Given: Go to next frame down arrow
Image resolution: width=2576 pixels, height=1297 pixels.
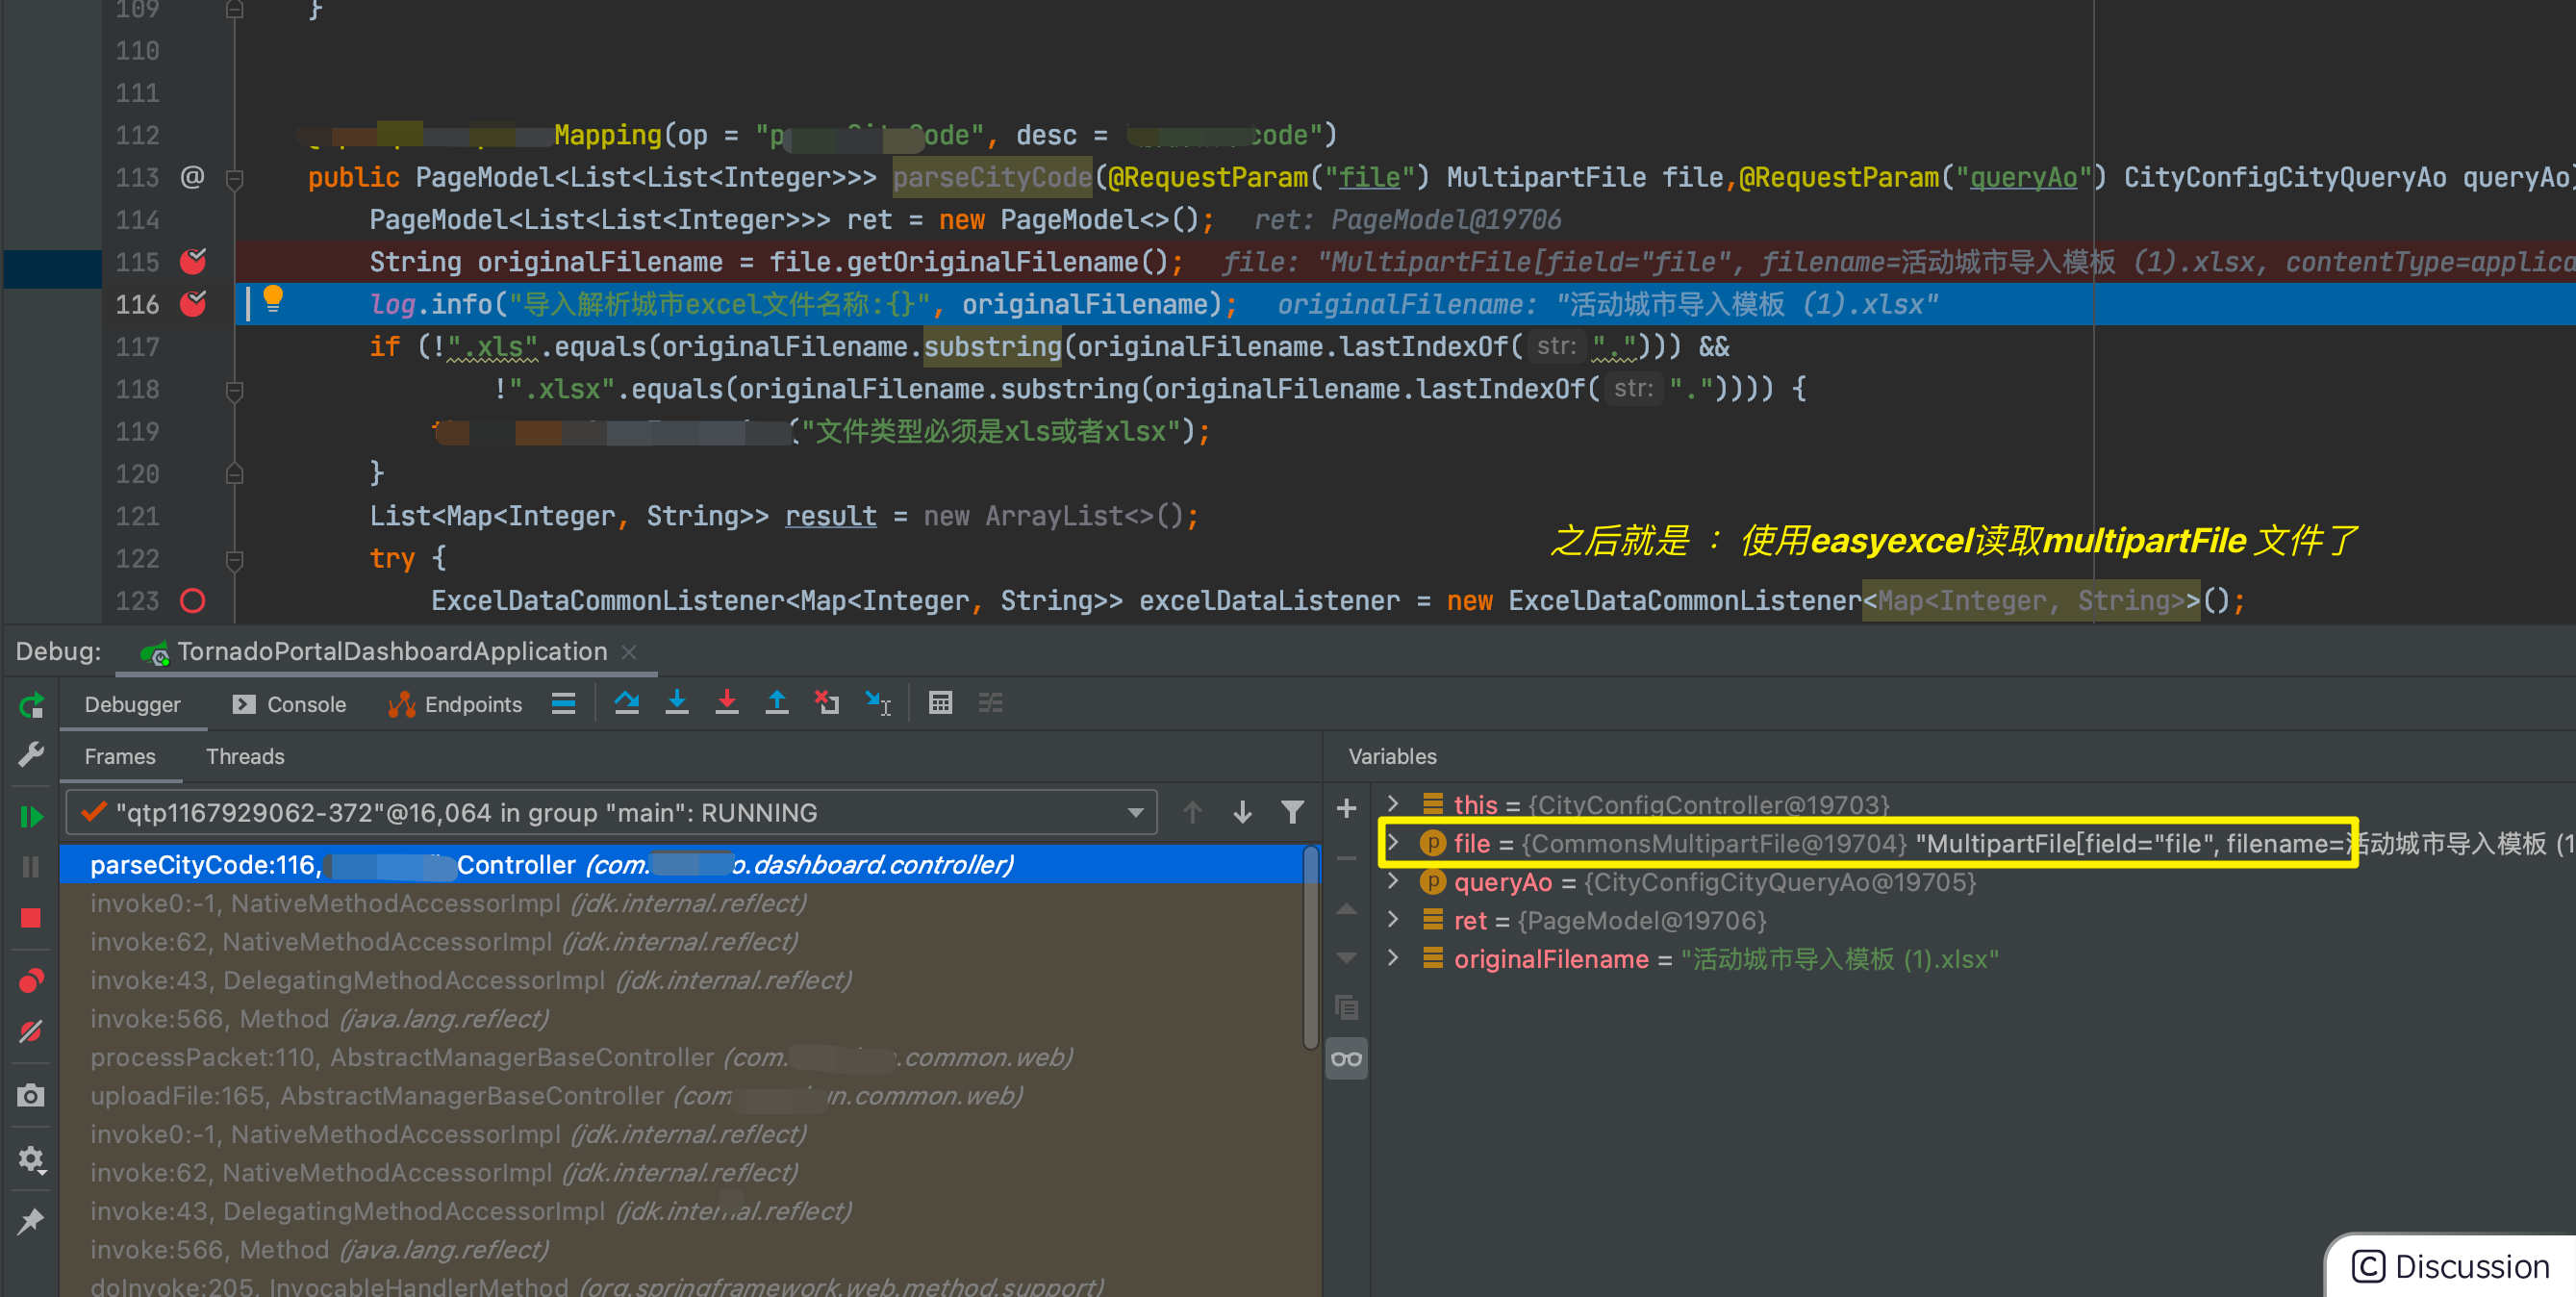Looking at the screenshot, I should [1242, 812].
